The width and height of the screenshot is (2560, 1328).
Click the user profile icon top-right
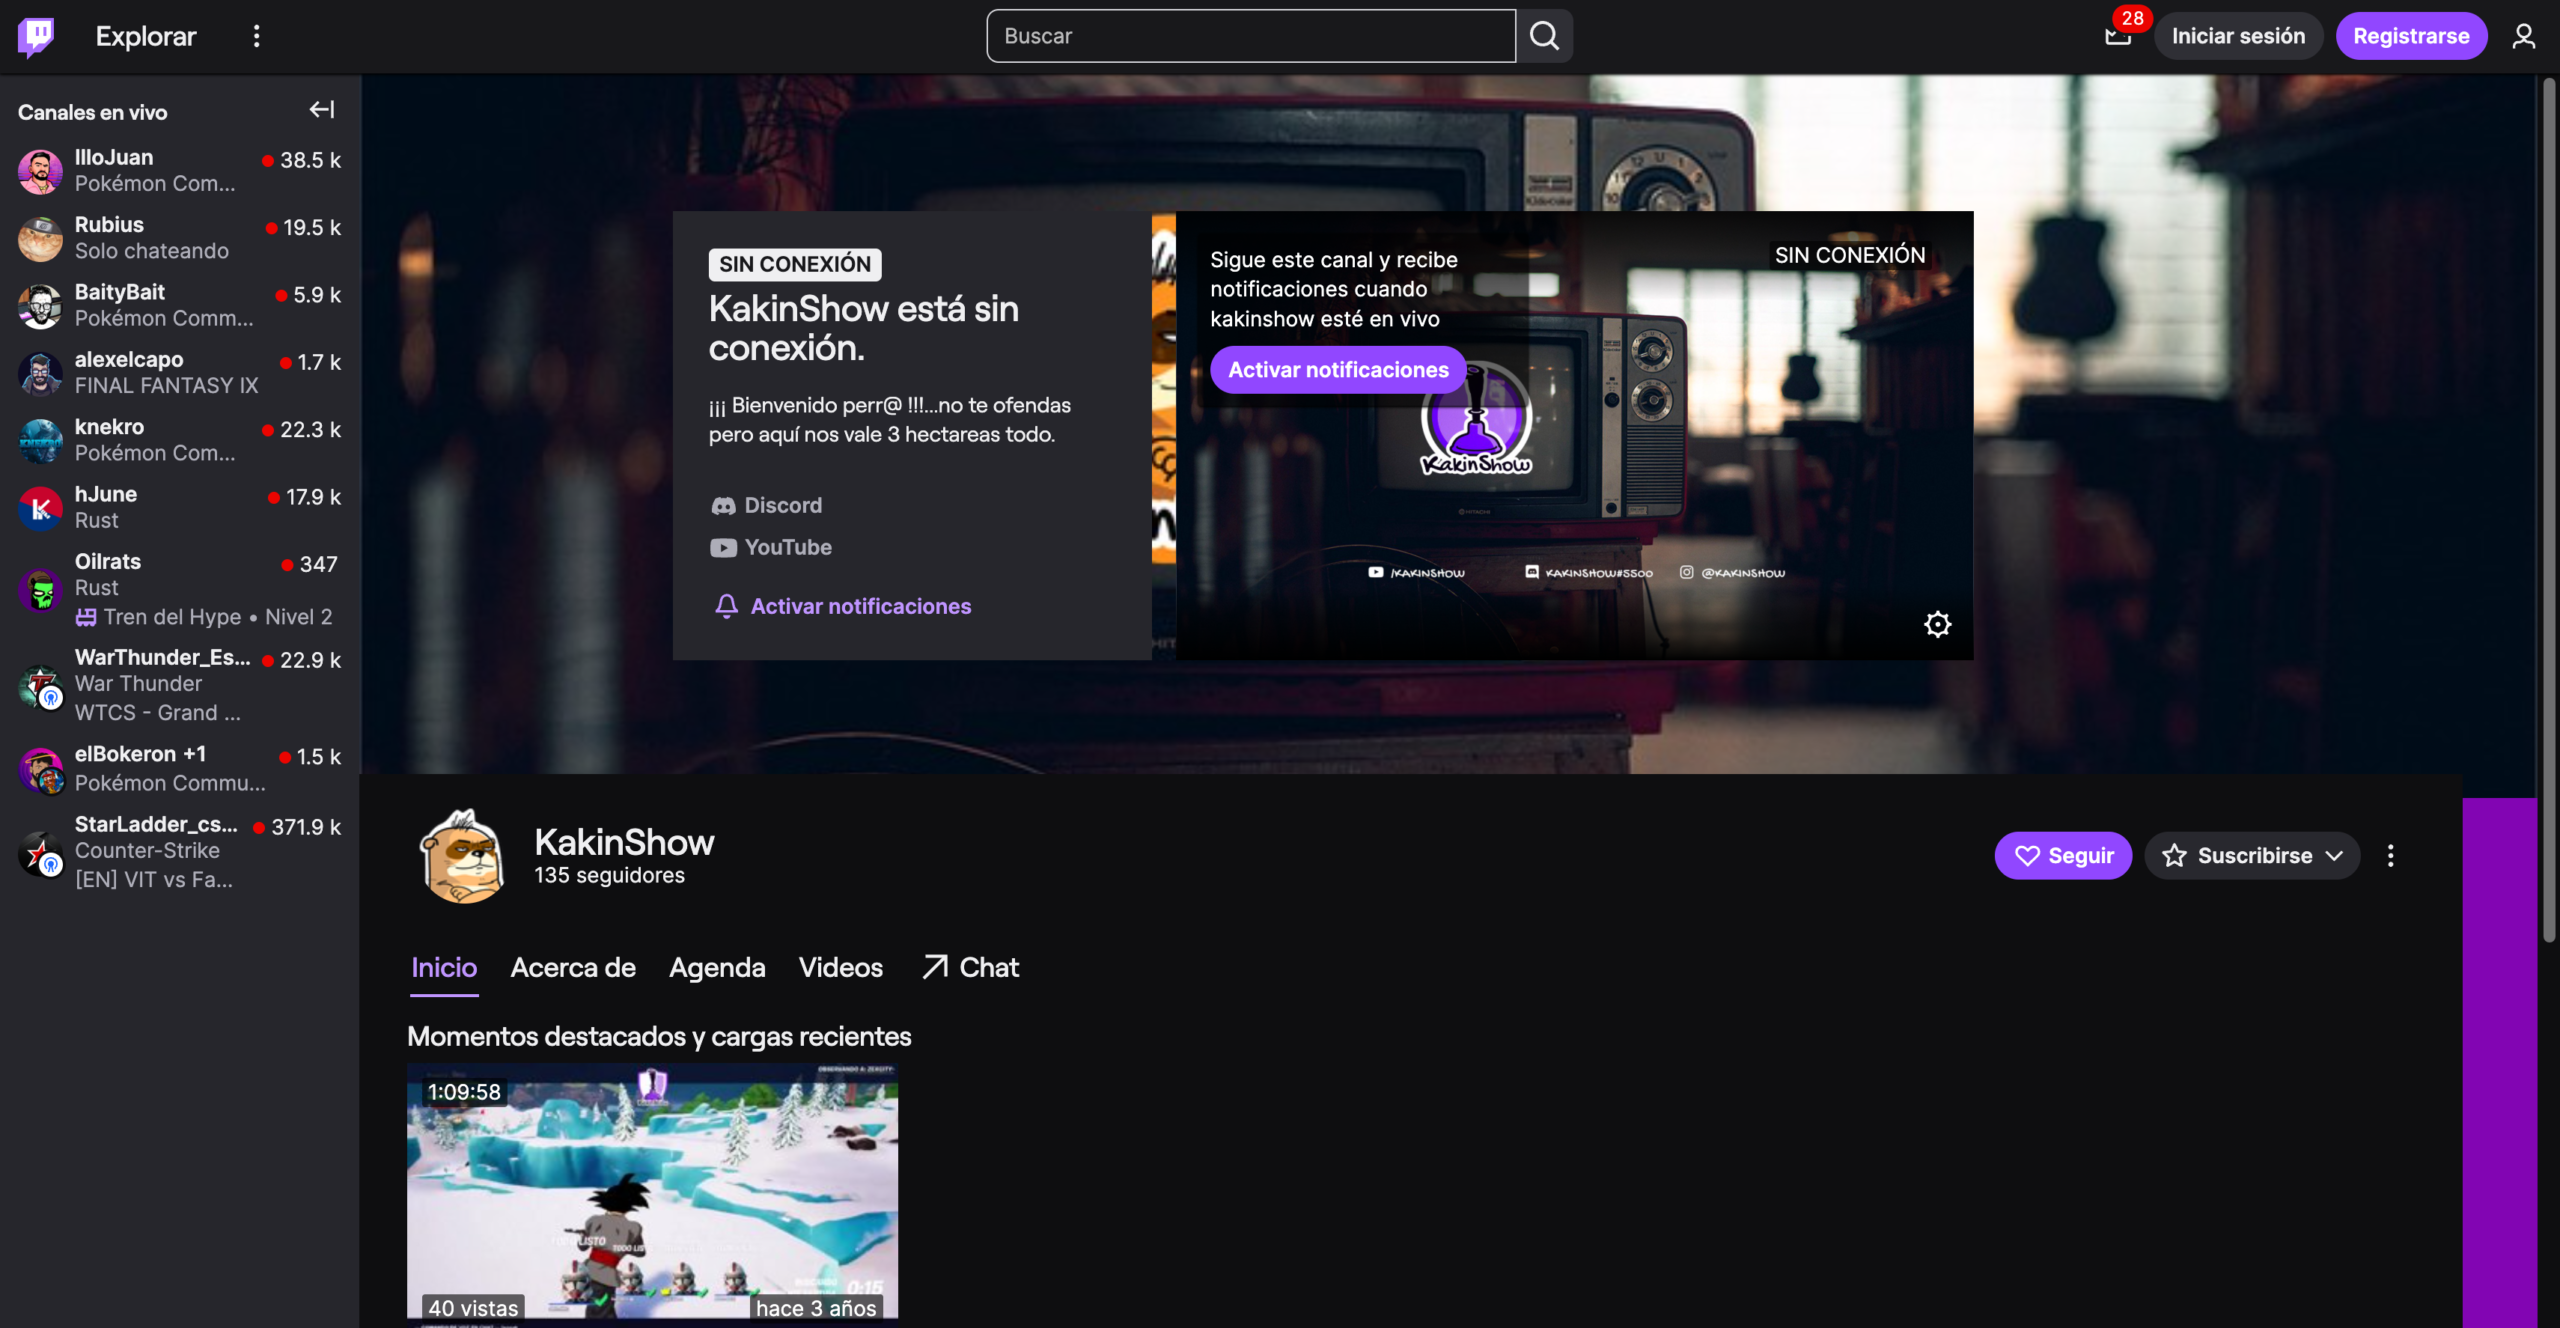2523,36
